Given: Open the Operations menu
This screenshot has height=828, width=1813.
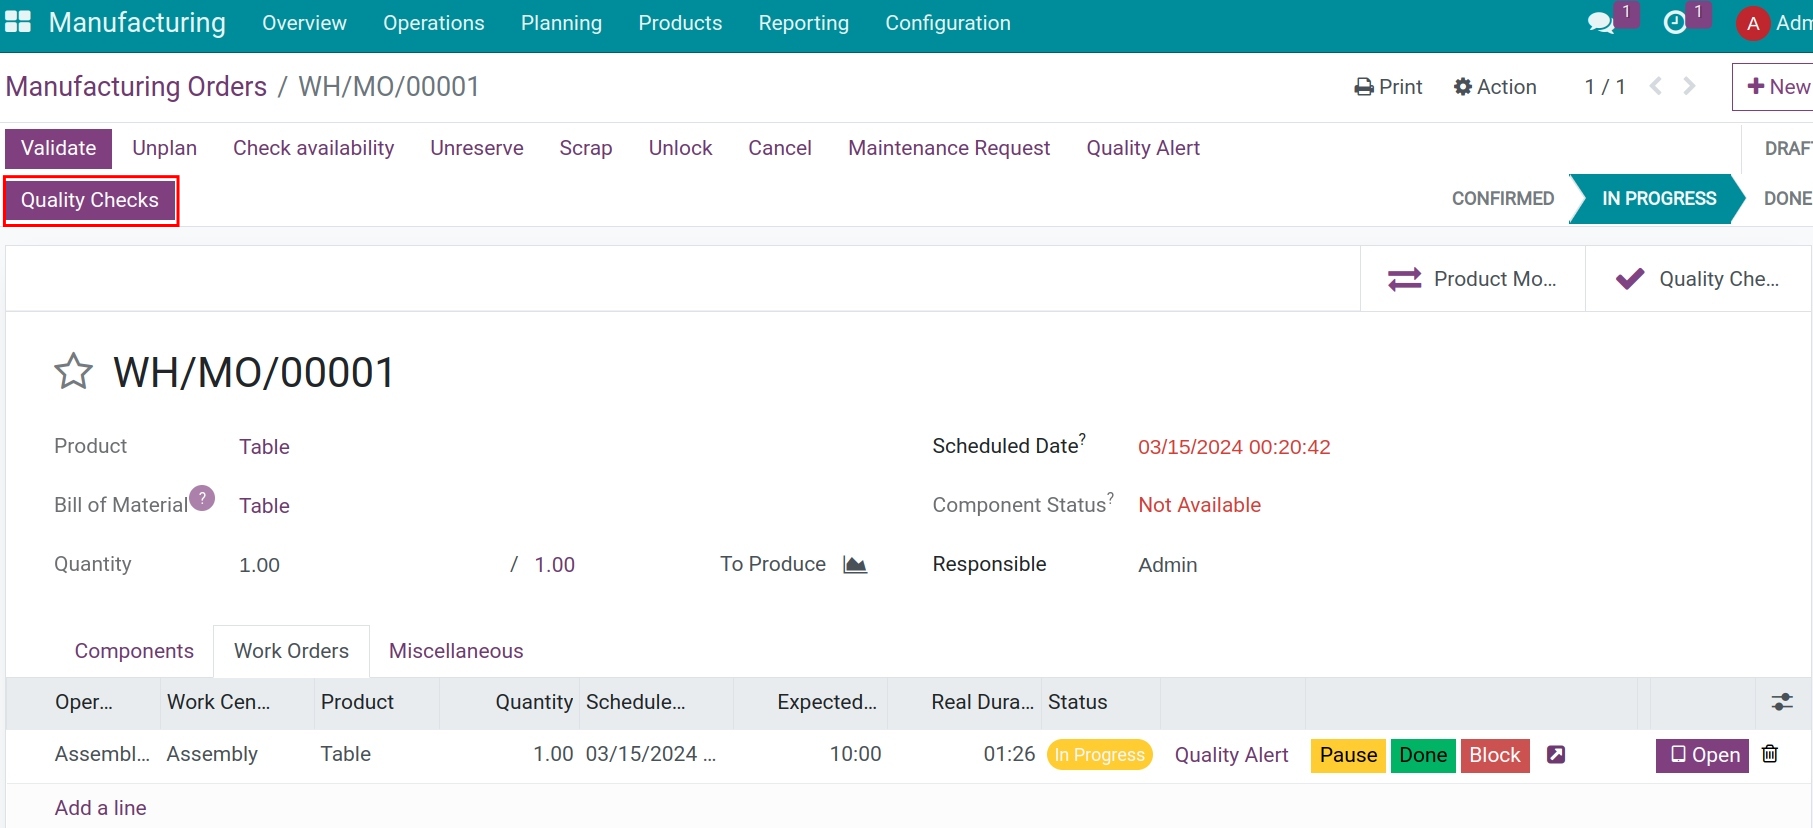Looking at the screenshot, I should tap(434, 23).
